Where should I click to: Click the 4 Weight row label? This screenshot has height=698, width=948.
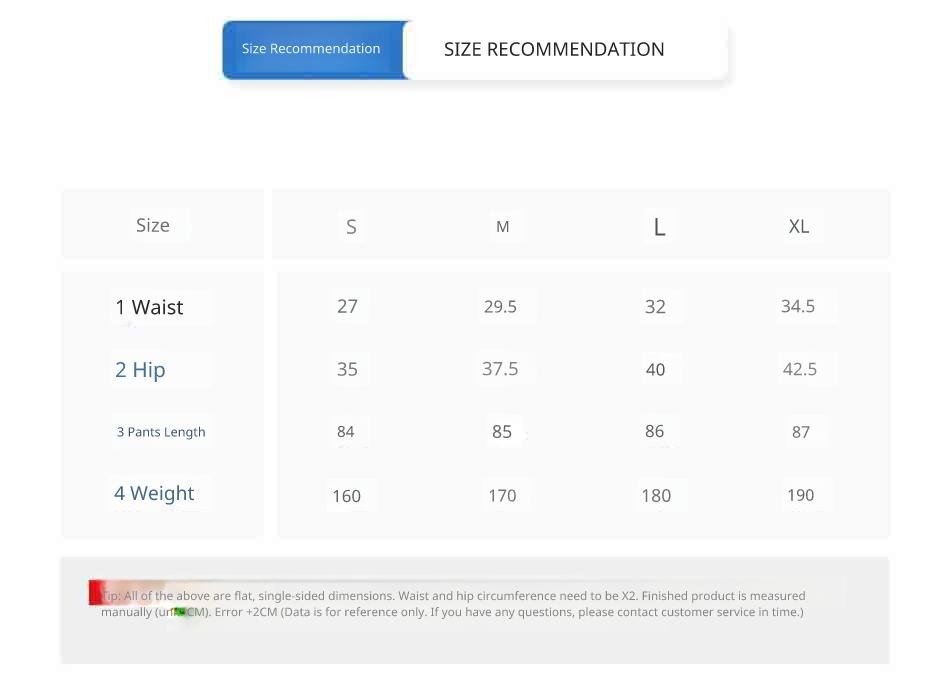pyautogui.click(x=154, y=493)
